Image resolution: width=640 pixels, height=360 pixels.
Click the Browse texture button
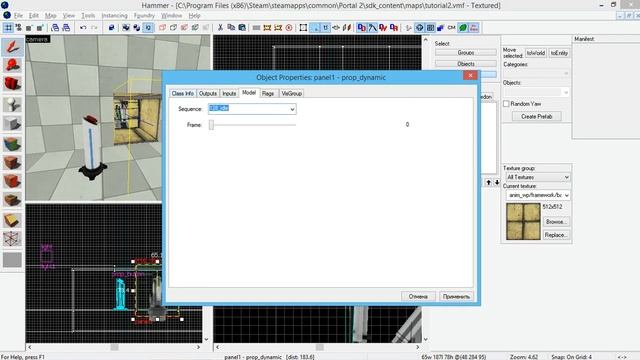(x=555, y=222)
